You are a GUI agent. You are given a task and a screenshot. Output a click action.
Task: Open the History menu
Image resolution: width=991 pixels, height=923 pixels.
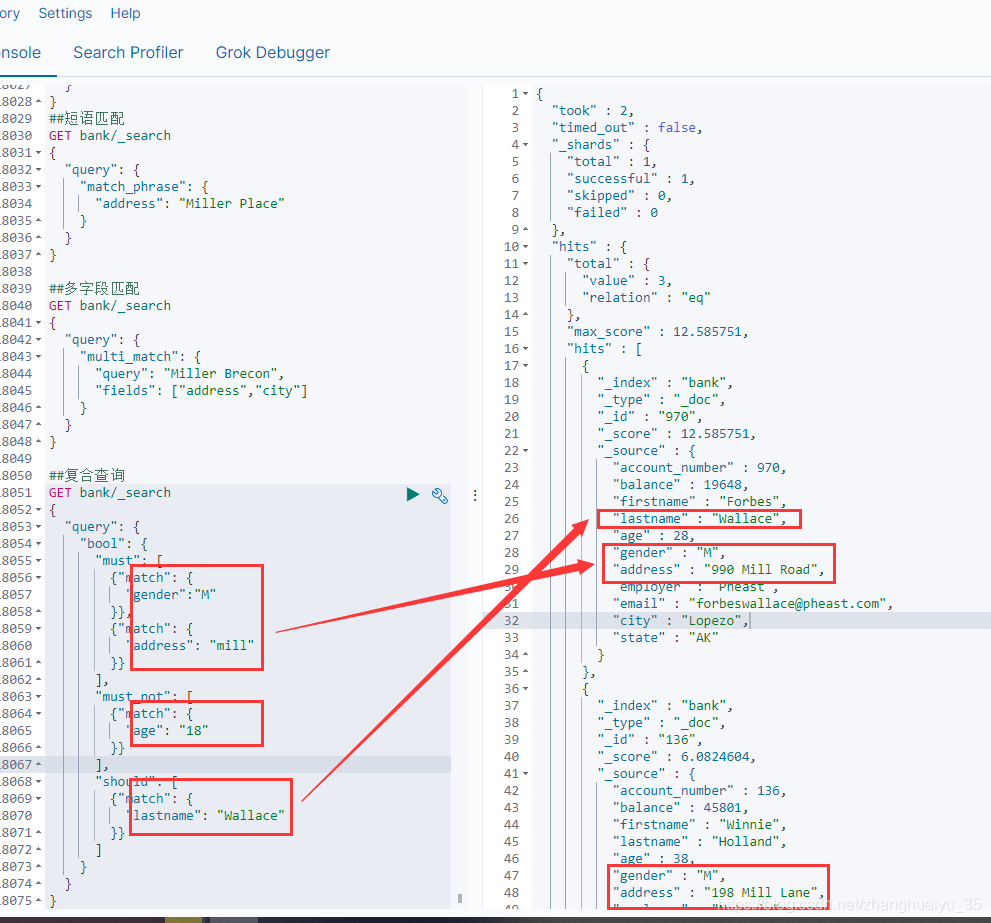point(8,13)
